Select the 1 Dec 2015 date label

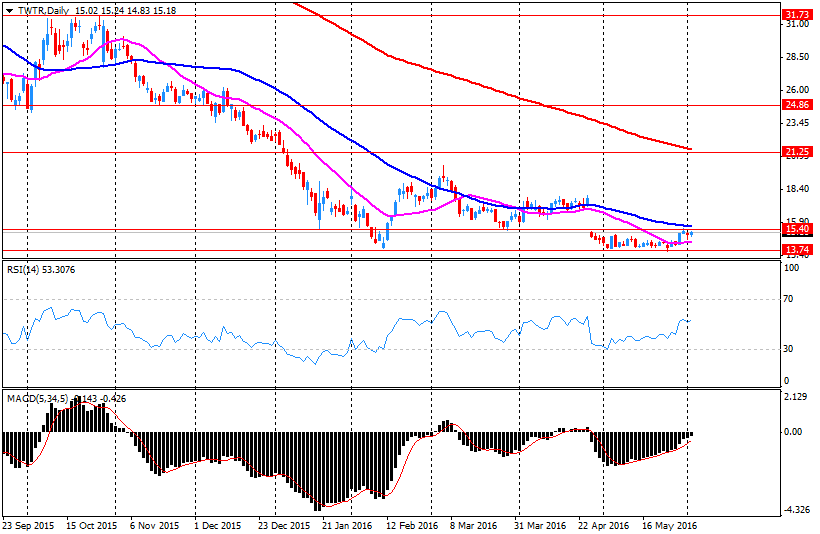[x=217, y=524]
